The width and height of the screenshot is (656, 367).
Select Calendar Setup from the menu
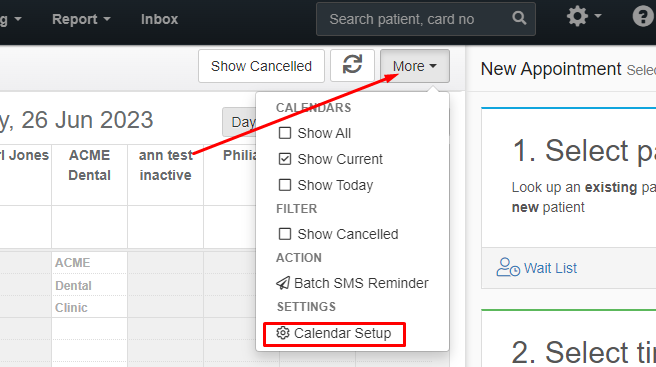[334, 334]
